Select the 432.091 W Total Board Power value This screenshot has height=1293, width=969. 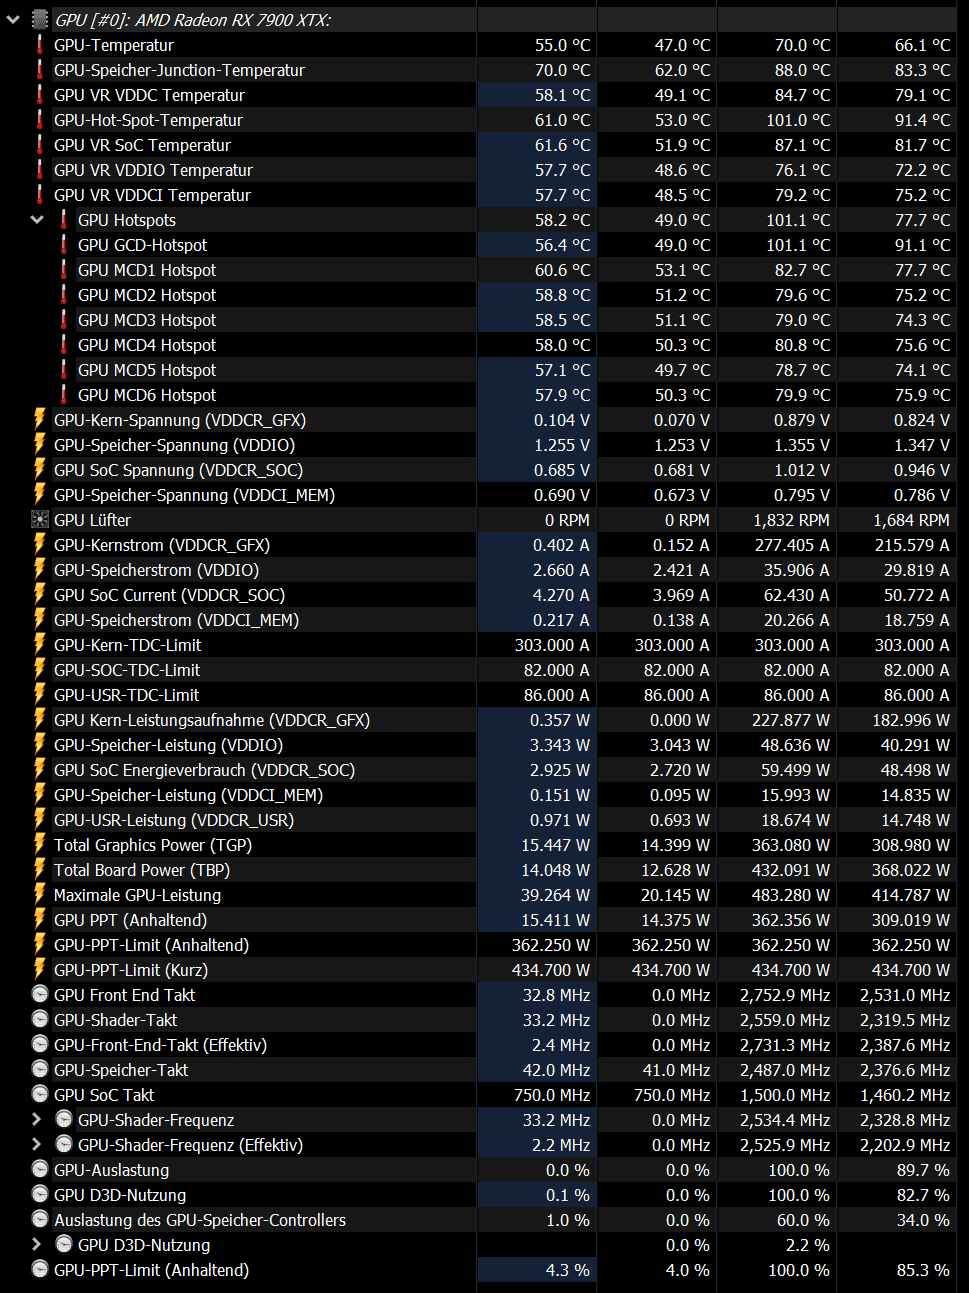point(790,870)
